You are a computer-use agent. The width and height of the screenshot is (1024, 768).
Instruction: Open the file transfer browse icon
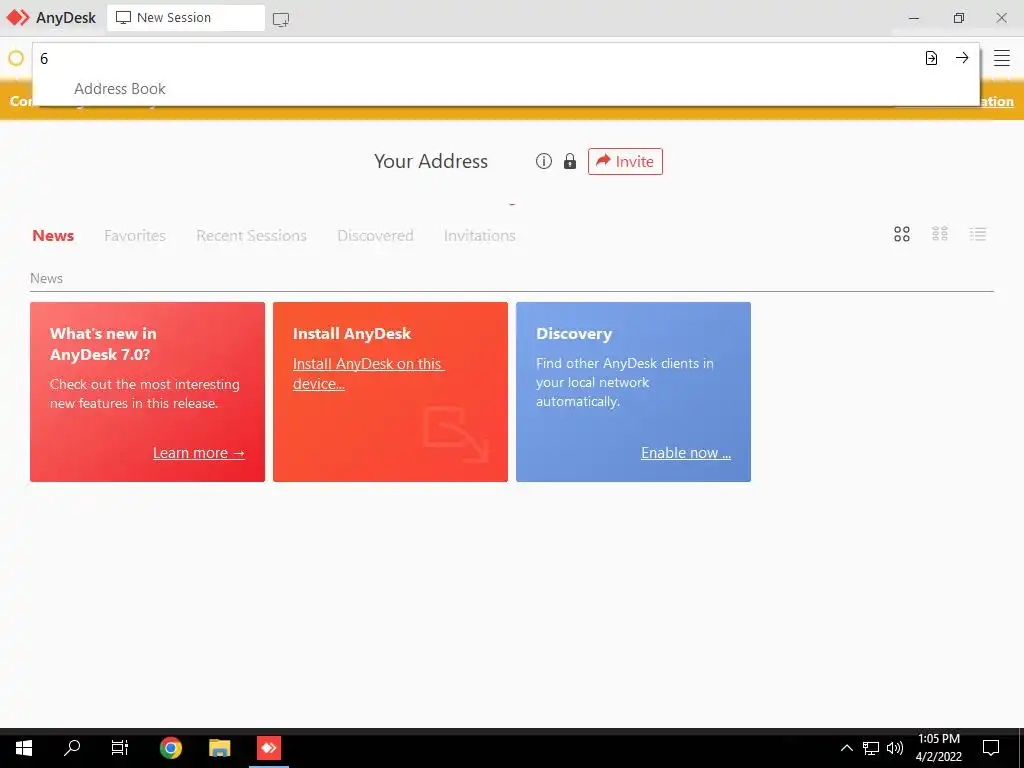point(931,58)
